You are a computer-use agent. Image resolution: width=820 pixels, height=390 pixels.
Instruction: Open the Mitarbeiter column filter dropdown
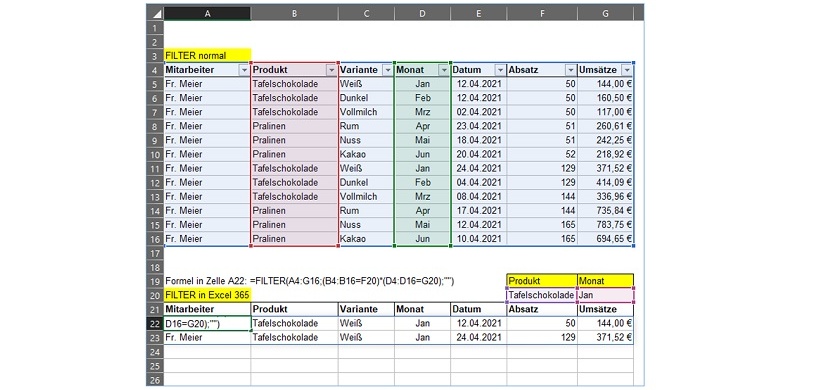coord(244,70)
